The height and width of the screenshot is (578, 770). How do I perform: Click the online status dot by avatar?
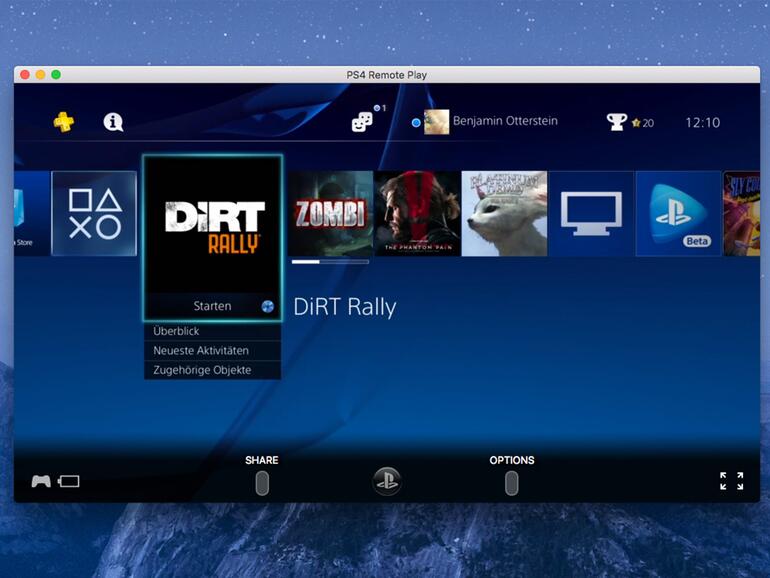(416, 123)
